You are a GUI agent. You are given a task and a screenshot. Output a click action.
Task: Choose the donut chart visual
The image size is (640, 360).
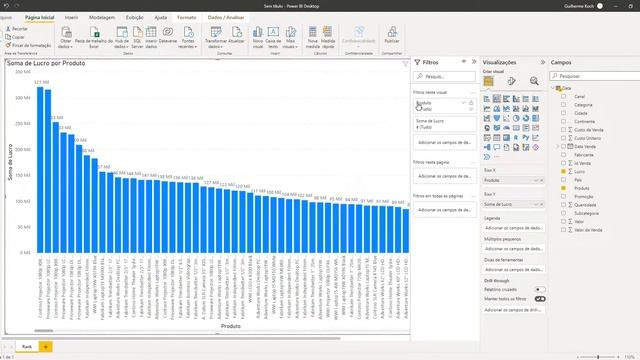pyautogui.click(x=526, y=118)
